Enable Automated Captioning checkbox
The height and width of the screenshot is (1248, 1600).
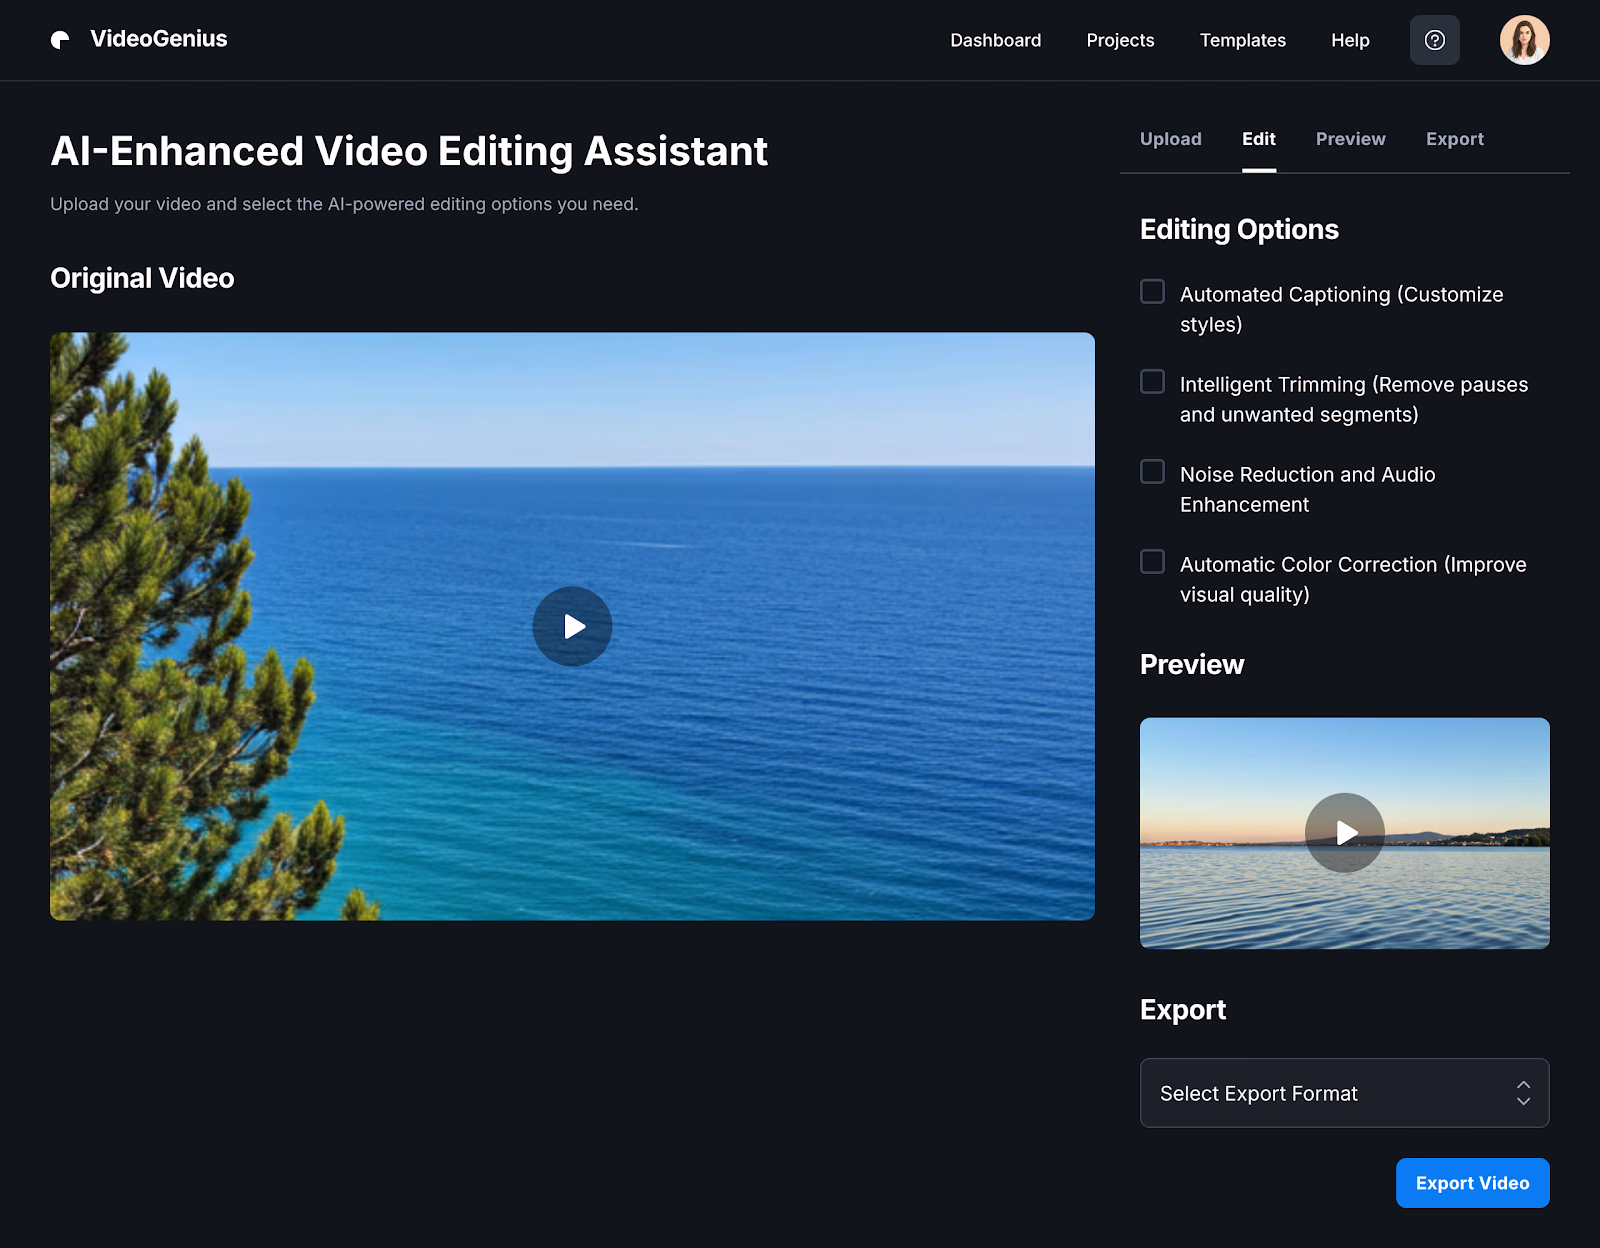coord(1153,292)
